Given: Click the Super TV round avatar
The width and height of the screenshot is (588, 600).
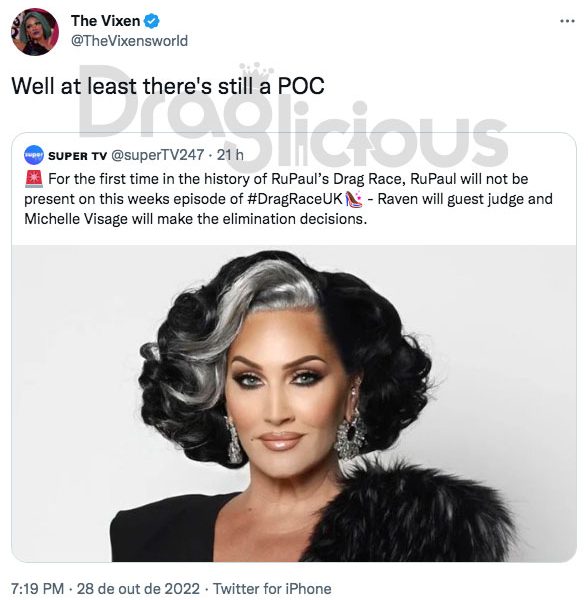Looking at the screenshot, I should (34, 155).
